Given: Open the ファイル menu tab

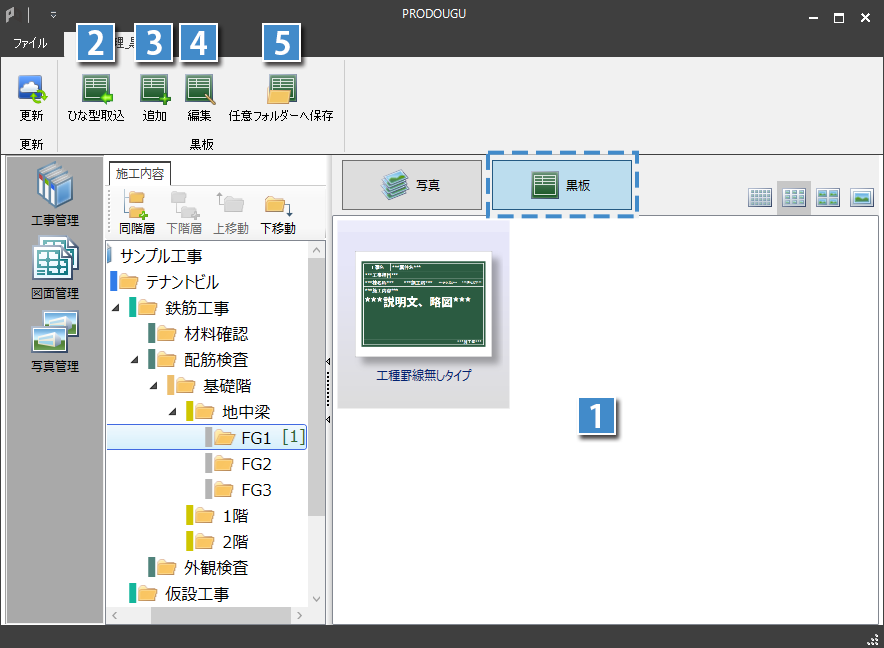Looking at the screenshot, I should point(30,43).
